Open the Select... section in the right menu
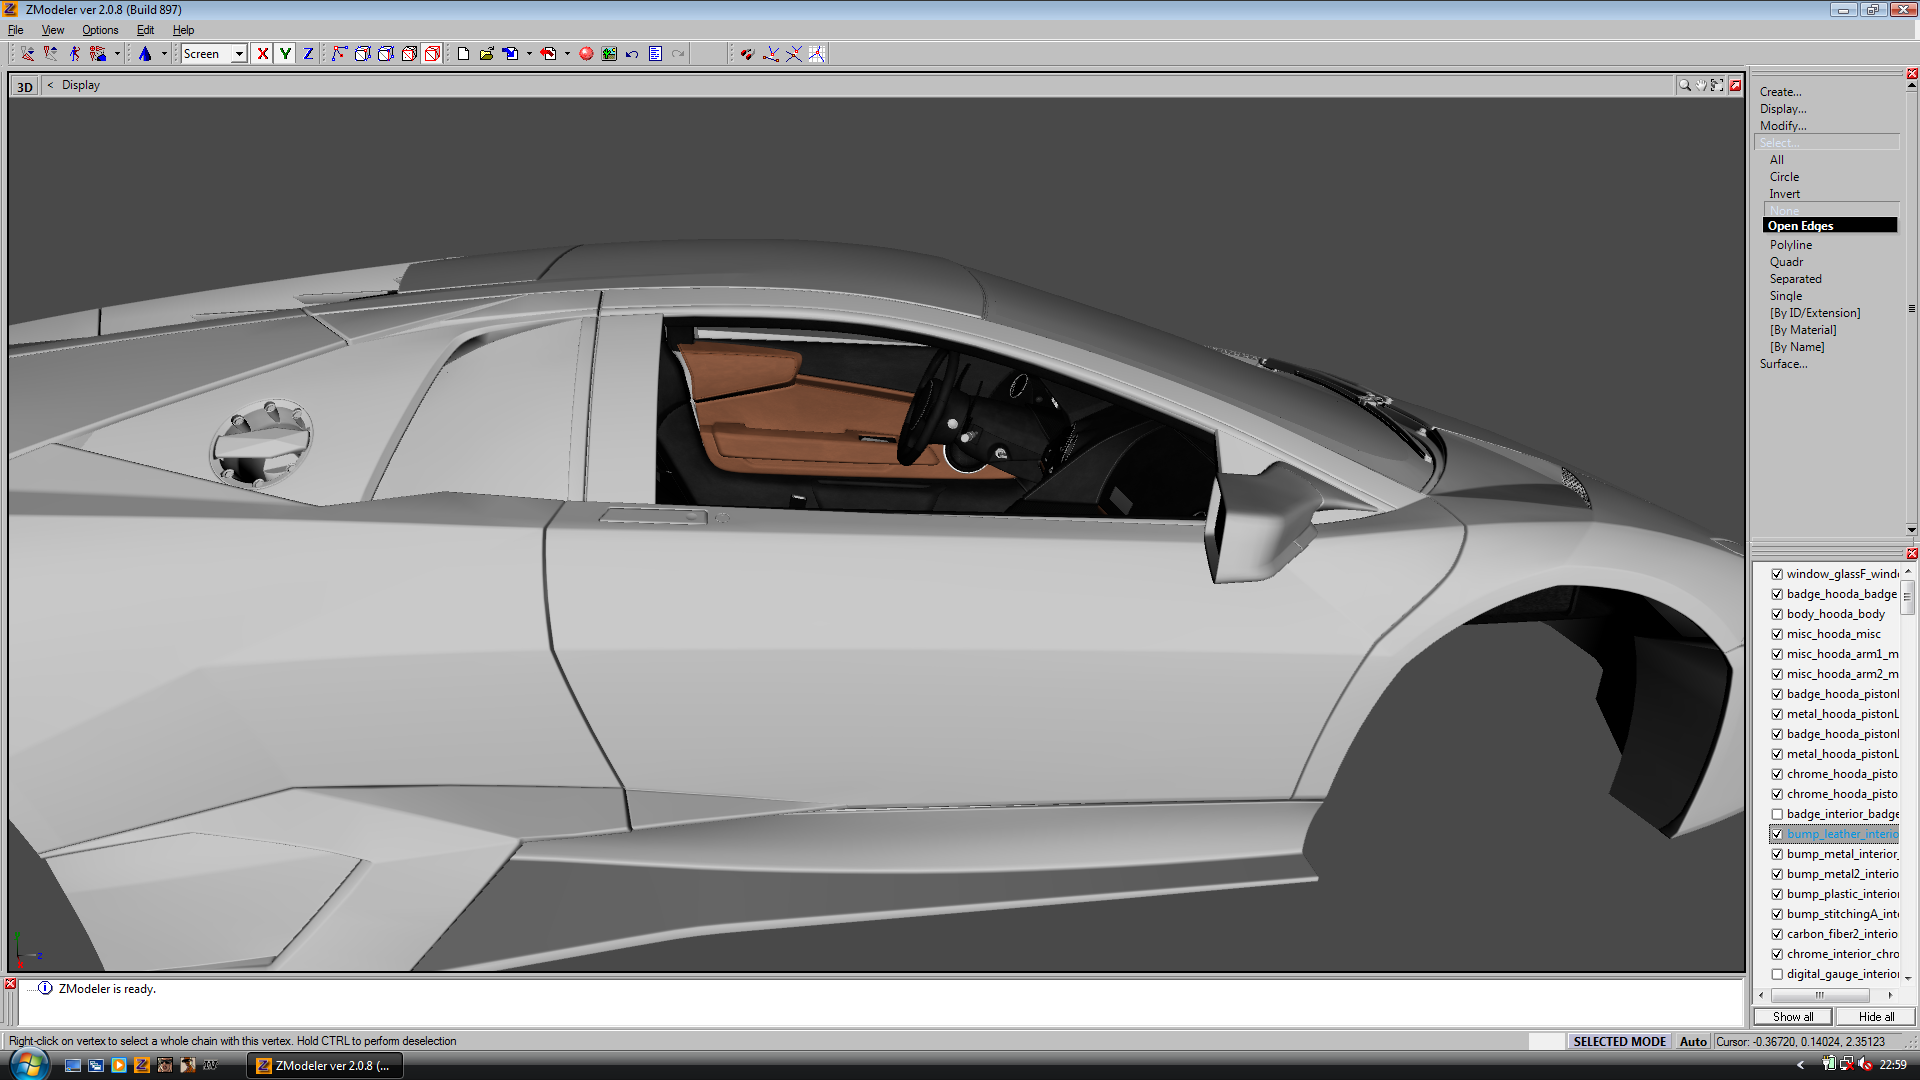This screenshot has height=1080, width=1920. coord(1780,142)
